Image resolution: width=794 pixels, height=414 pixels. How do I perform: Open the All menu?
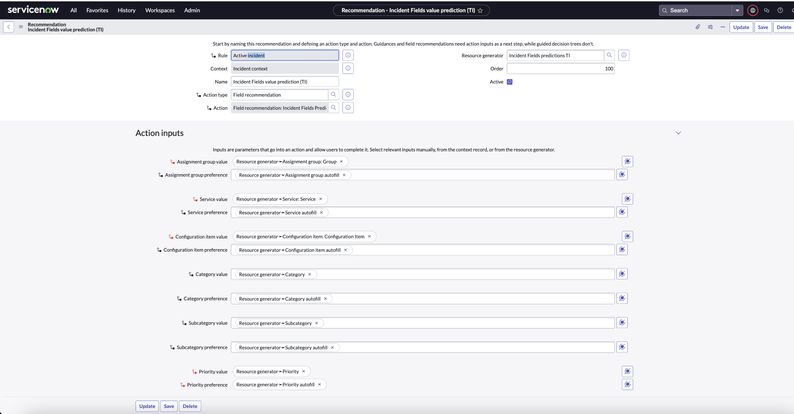pos(73,10)
